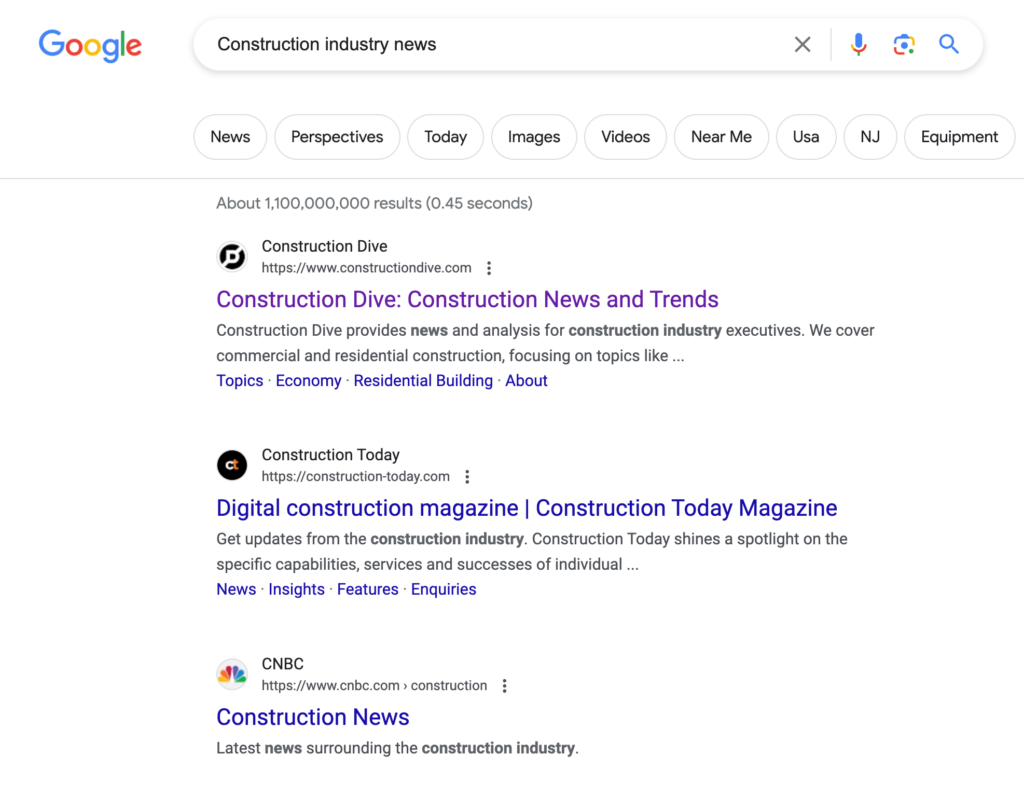Enable the Equipment search filter
The width and height of the screenshot is (1024, 796).
click(x=959, y=137)
